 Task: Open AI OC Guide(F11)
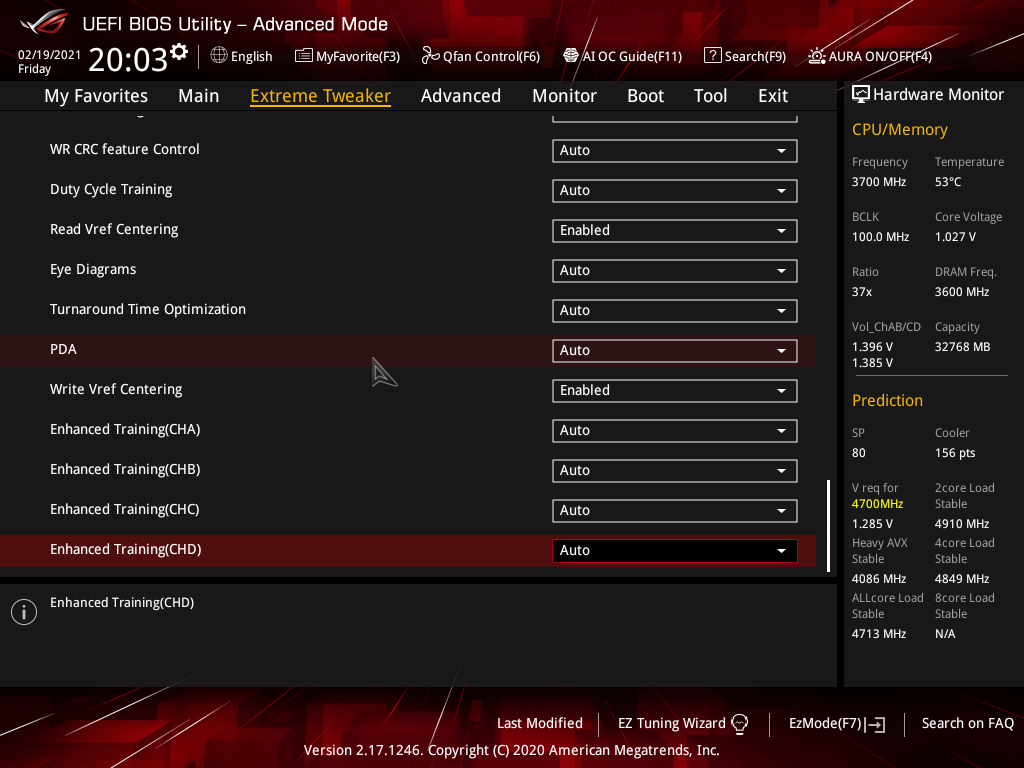622,56
